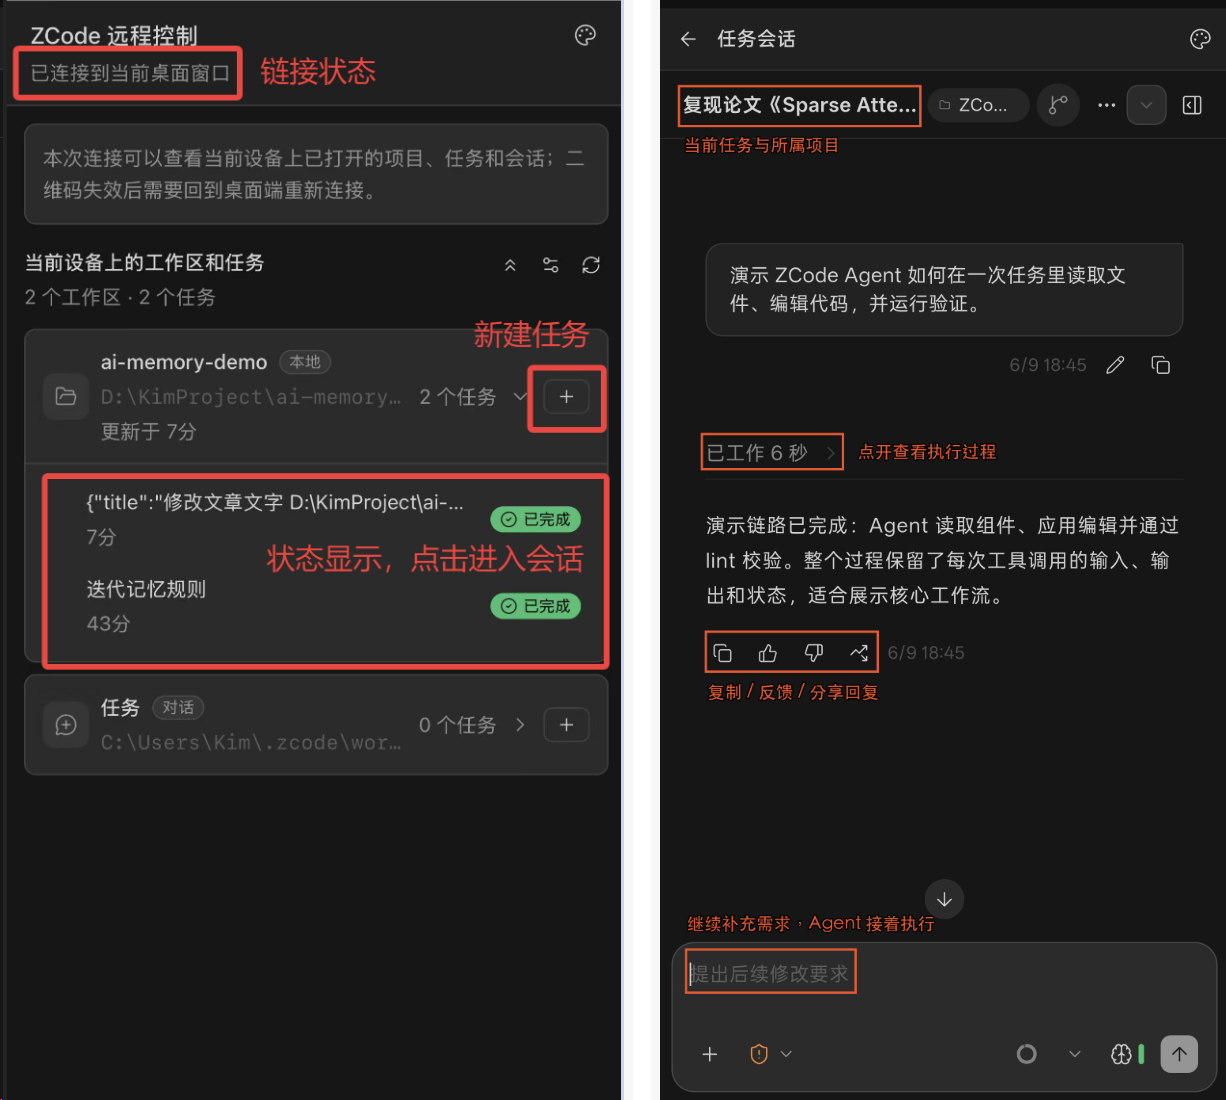Click the 对话 tag next to 任务

pos(178,708)
